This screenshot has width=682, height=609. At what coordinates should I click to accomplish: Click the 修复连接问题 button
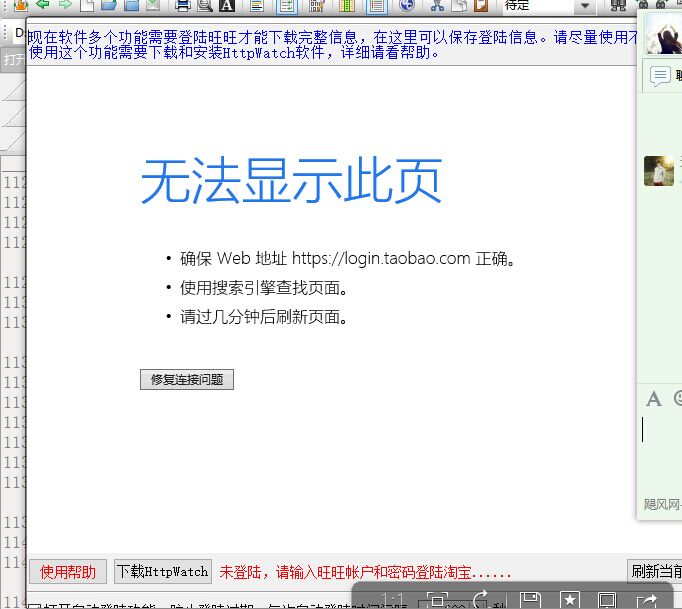(186, 380)
